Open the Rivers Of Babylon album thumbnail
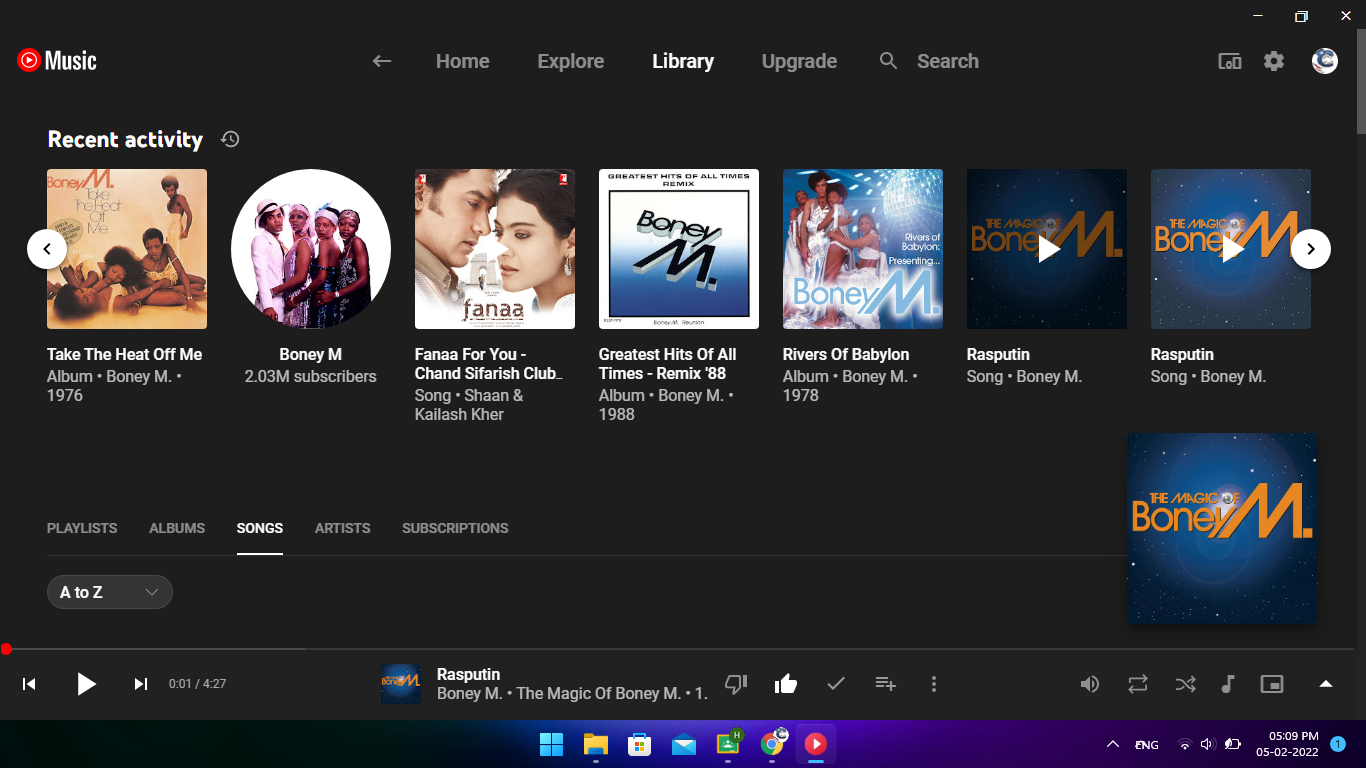This screenshot has height=768, width=1366. pyautogui.click(x=862, y=249)
